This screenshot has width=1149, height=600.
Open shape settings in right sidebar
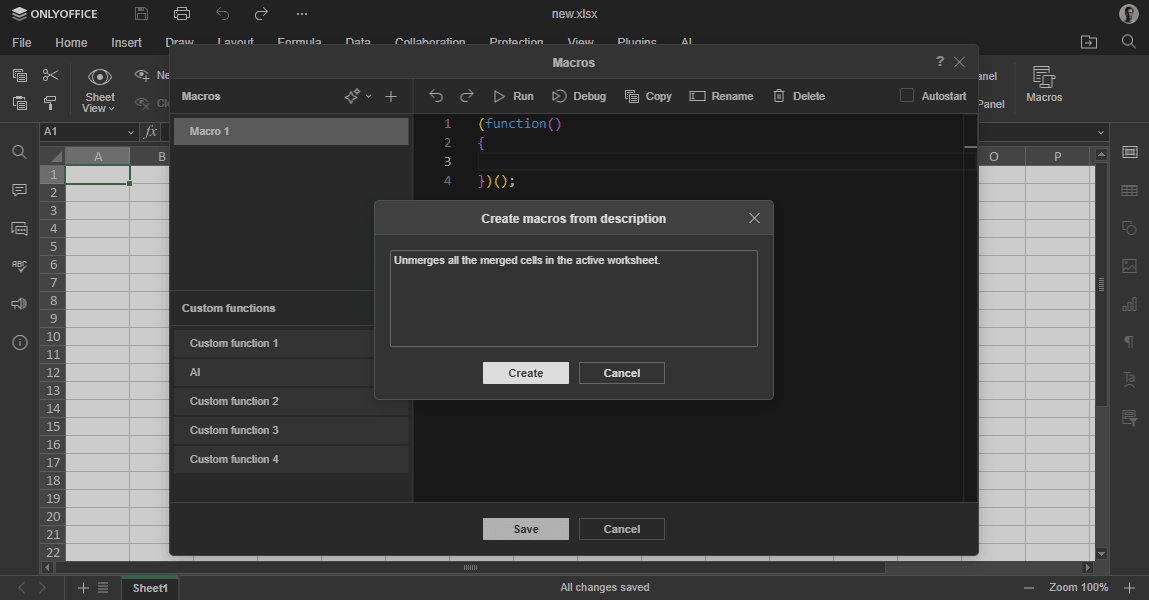(x=1129, y=229)
